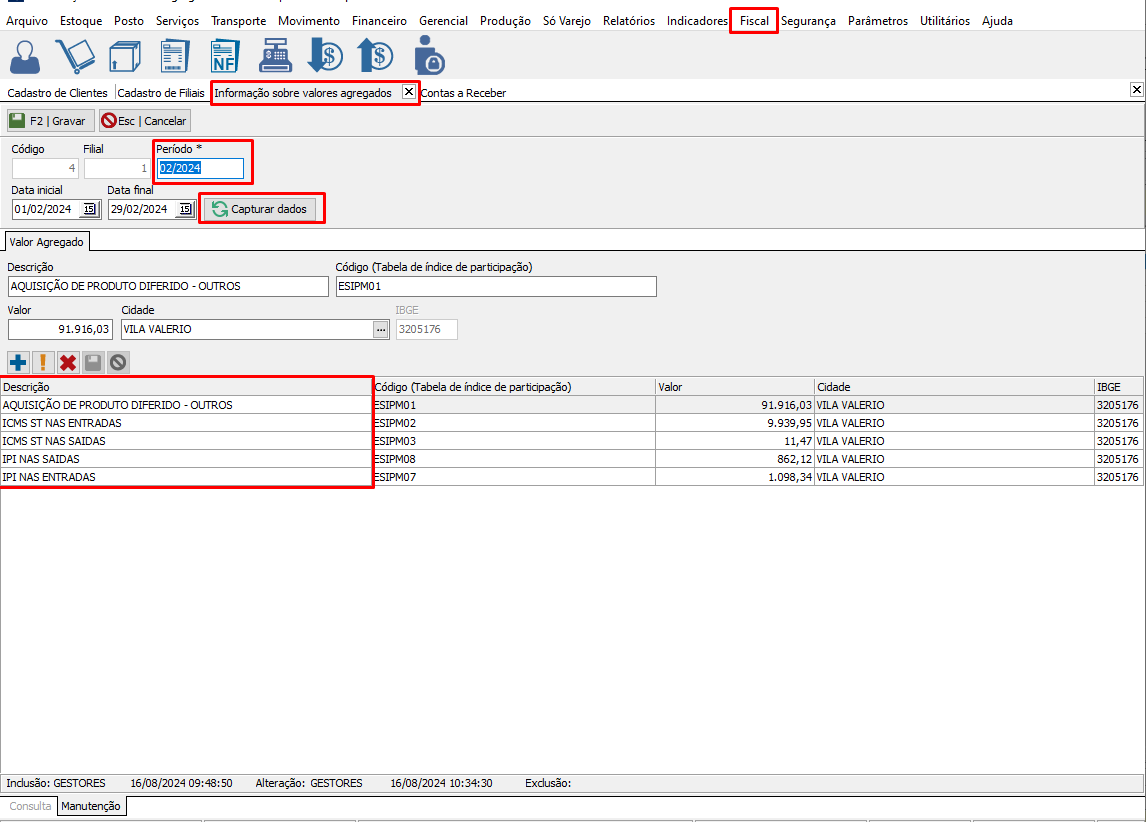This screenshot has height=822, width=1146.
Task: Click the Período input field
Action: (200, 168)
